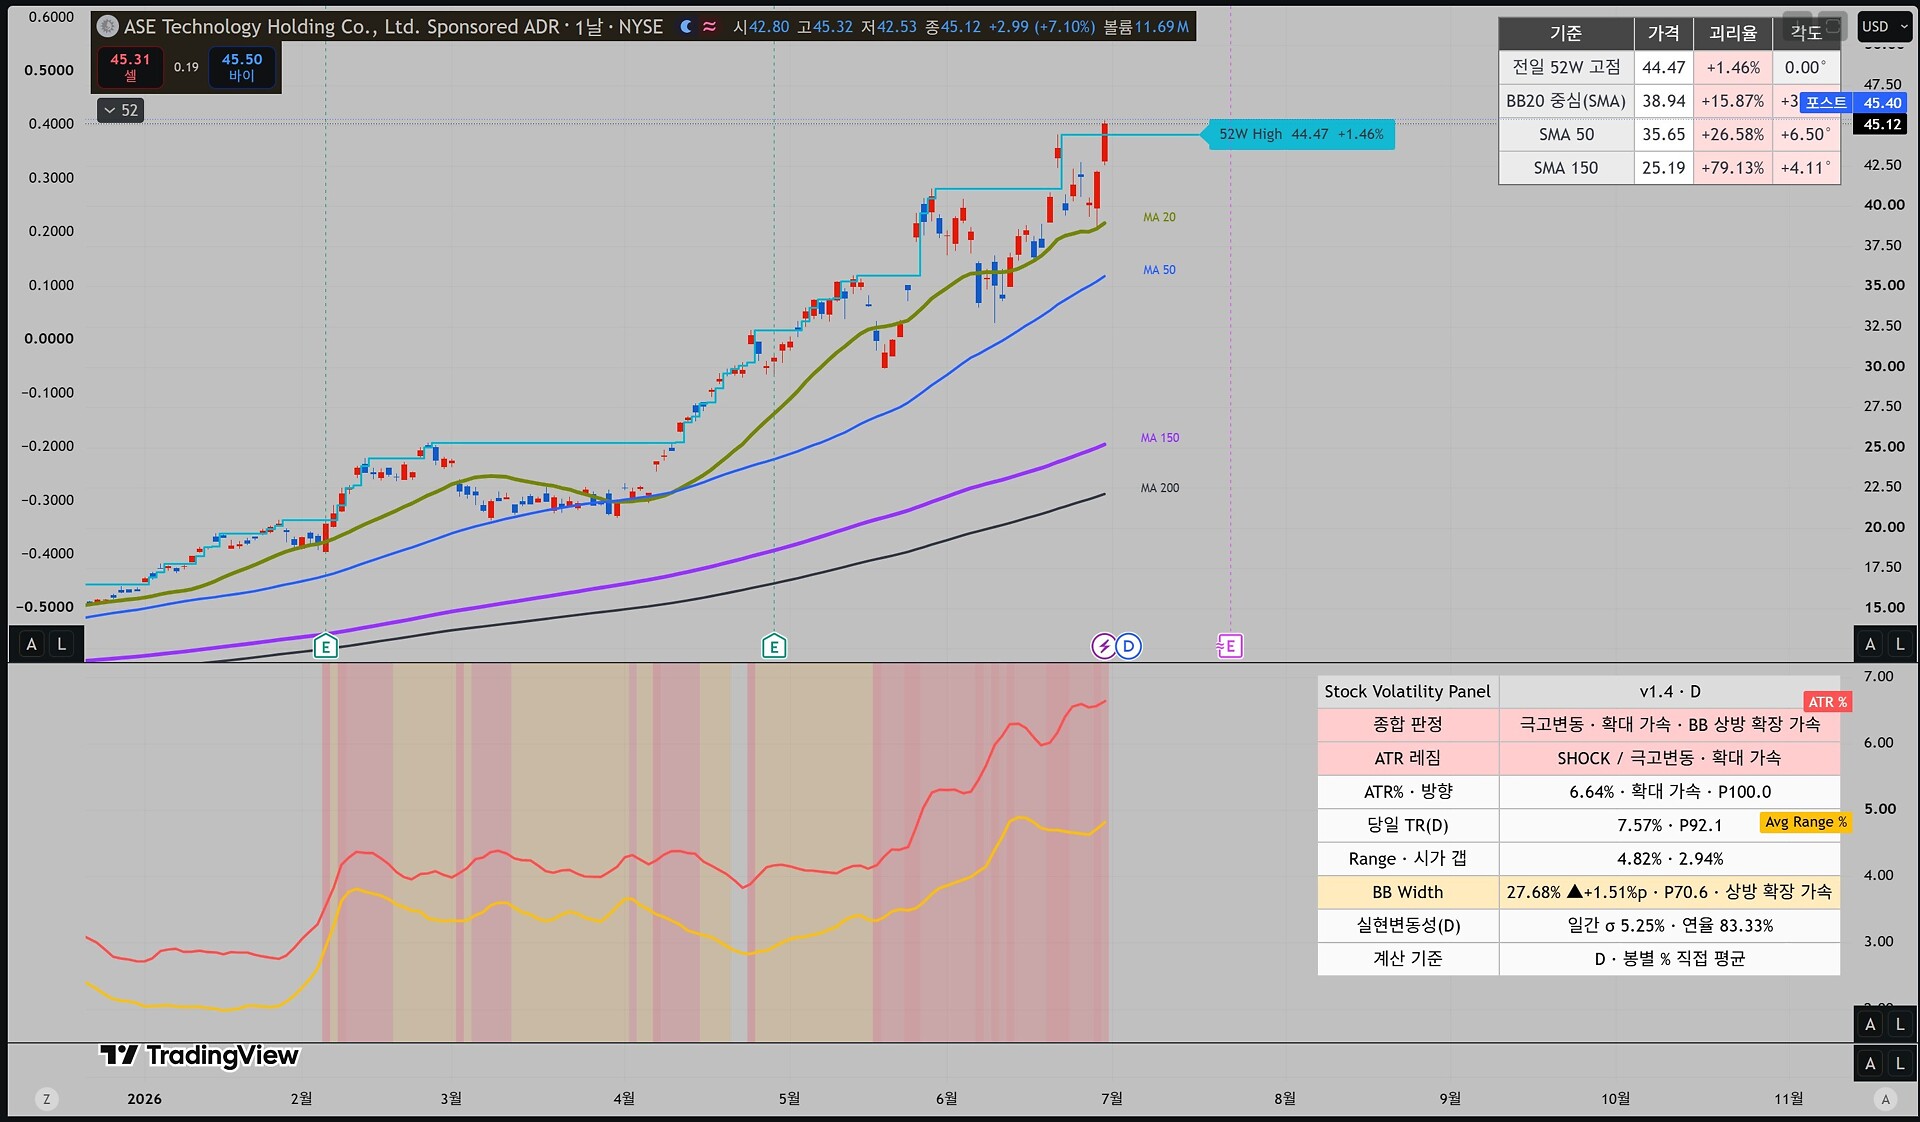Click the +79.13% deviation cell
Screen dimensions: 1920x1122
click(1733, 168)
